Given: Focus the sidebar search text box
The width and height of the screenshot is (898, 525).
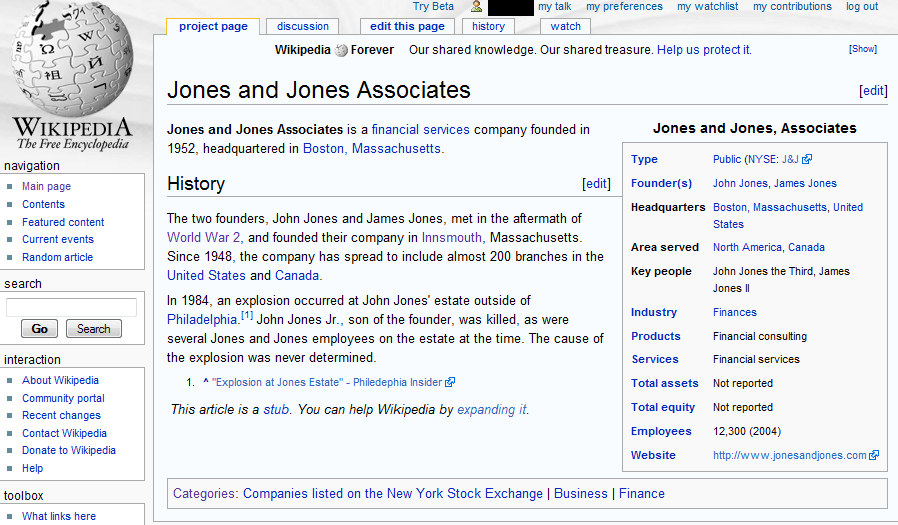Looking at the screenshot, I should [x=71, y=307].
